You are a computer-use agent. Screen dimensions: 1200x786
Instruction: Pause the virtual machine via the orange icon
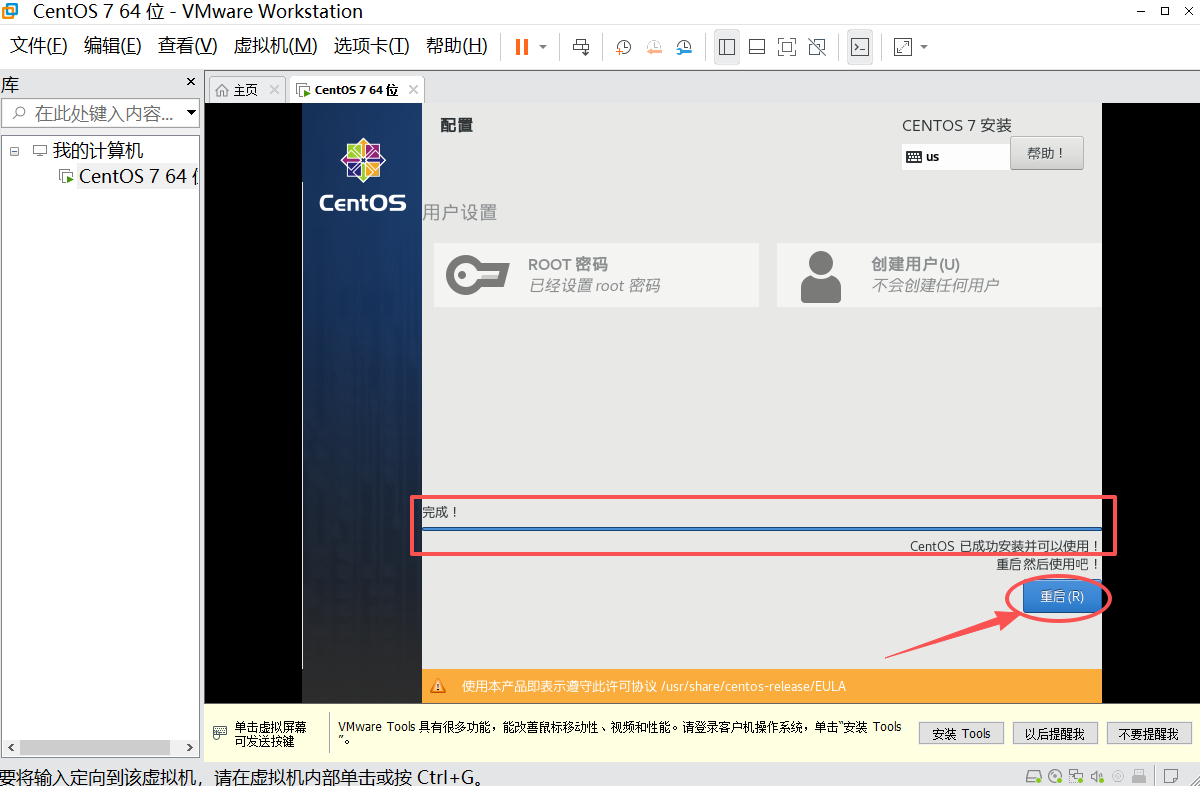[521, 47]
